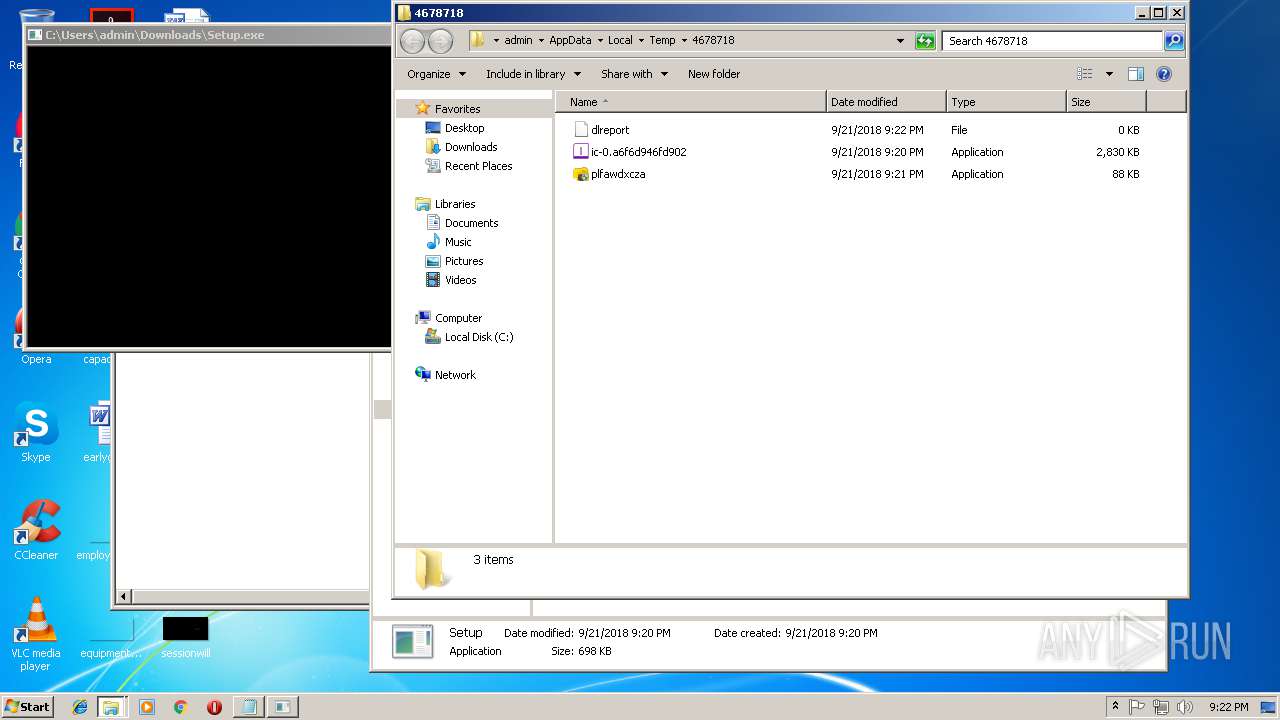Click the Setup application icon in details pane
1280x720 pixels.
(x=412, y=642)
